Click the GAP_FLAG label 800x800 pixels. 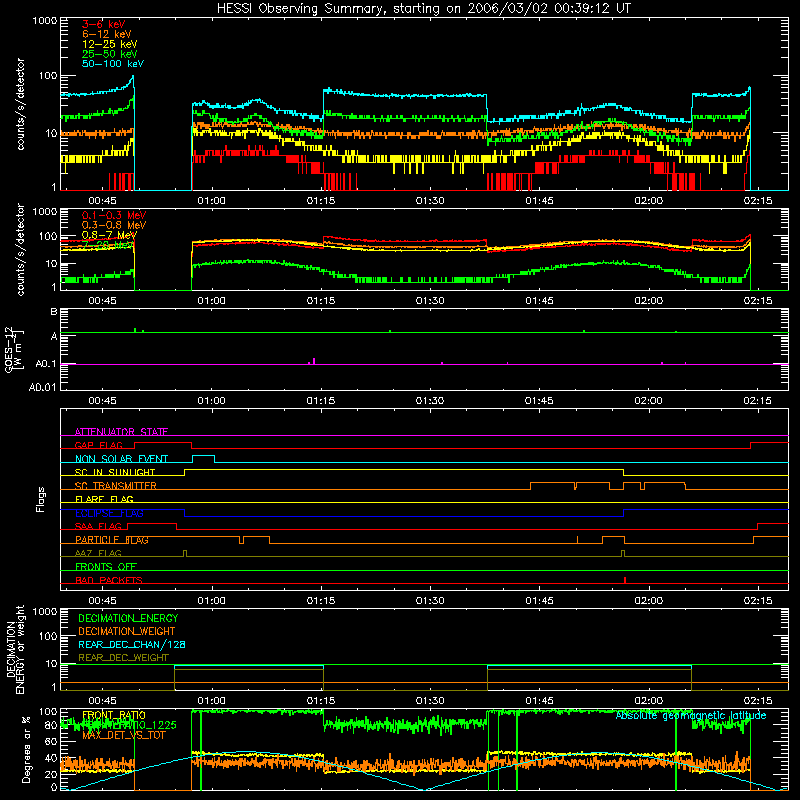[98, 445]
